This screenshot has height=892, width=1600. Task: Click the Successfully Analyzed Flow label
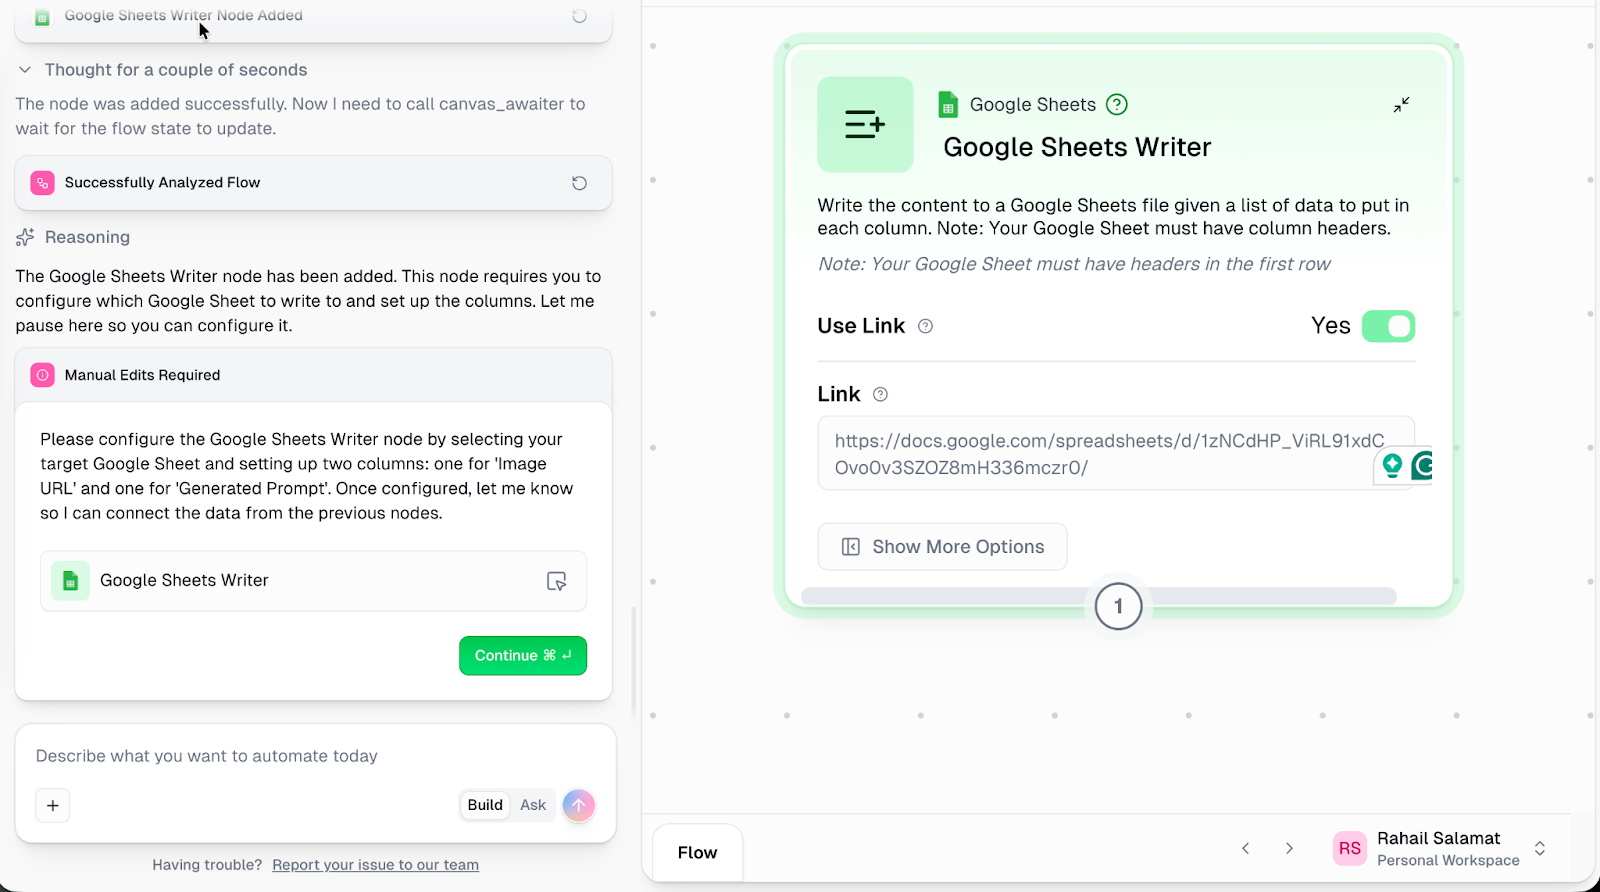coord(162,183)
